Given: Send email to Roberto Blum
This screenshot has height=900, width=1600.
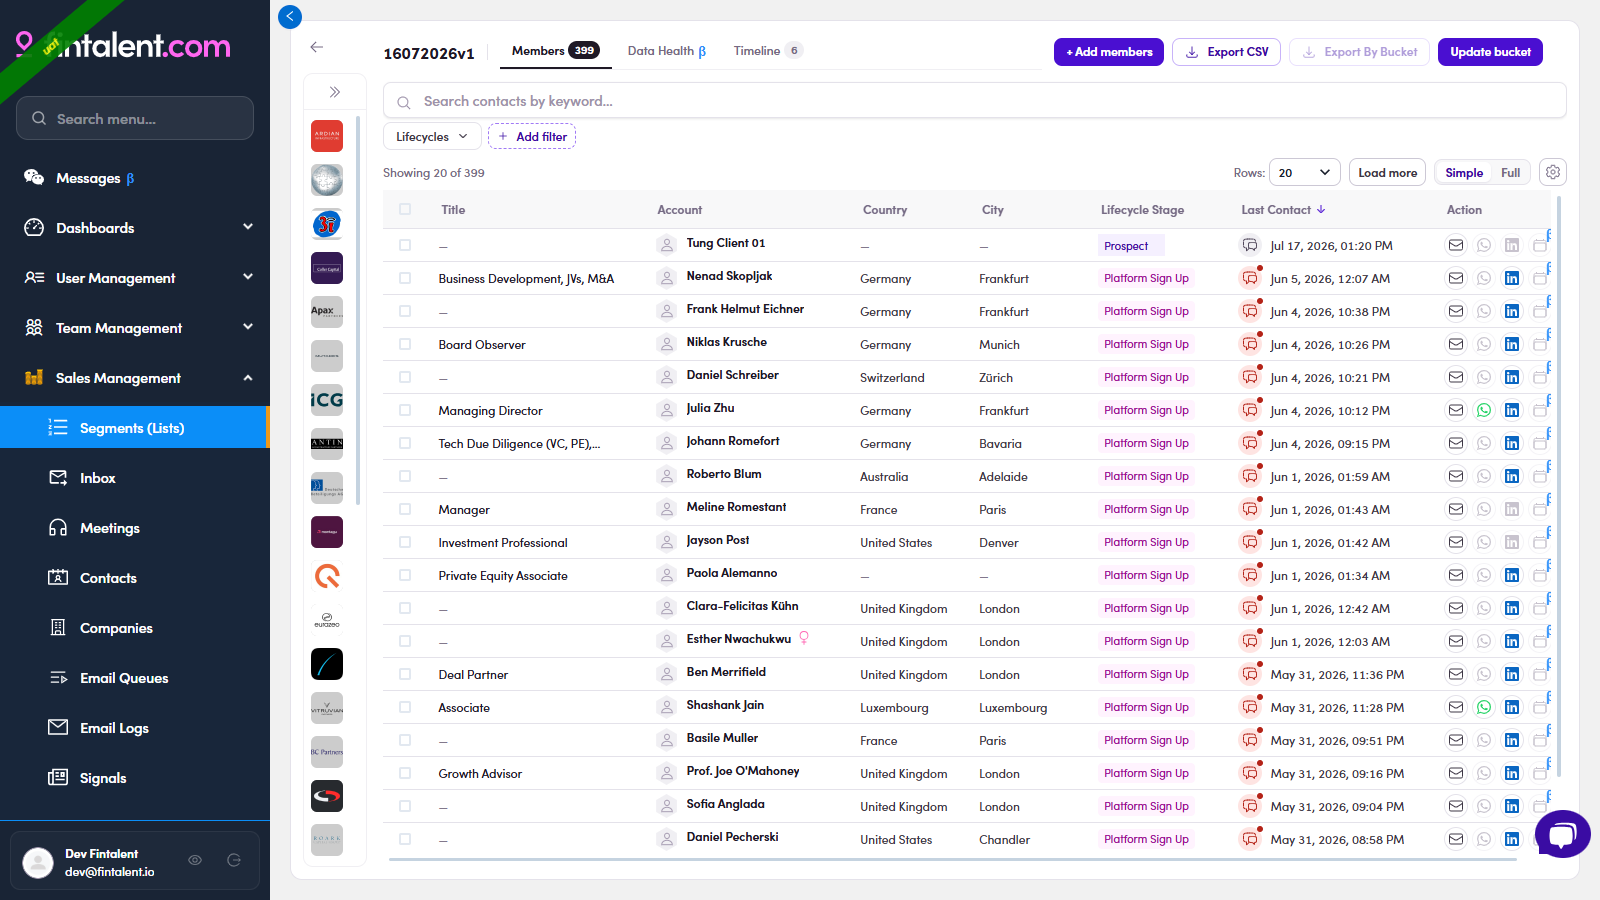Looking at the screenshot, I should point(1456,476).
